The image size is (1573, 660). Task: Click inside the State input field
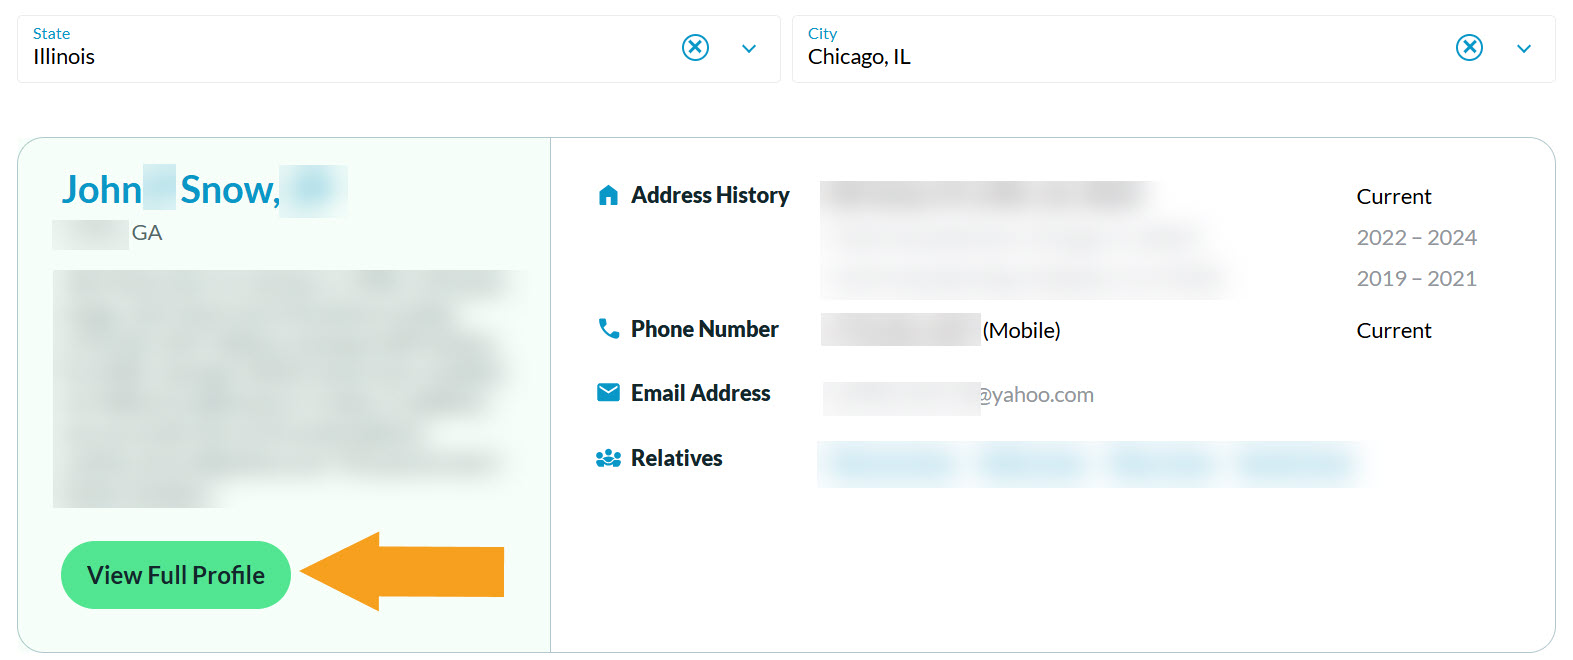click(300, 57)
